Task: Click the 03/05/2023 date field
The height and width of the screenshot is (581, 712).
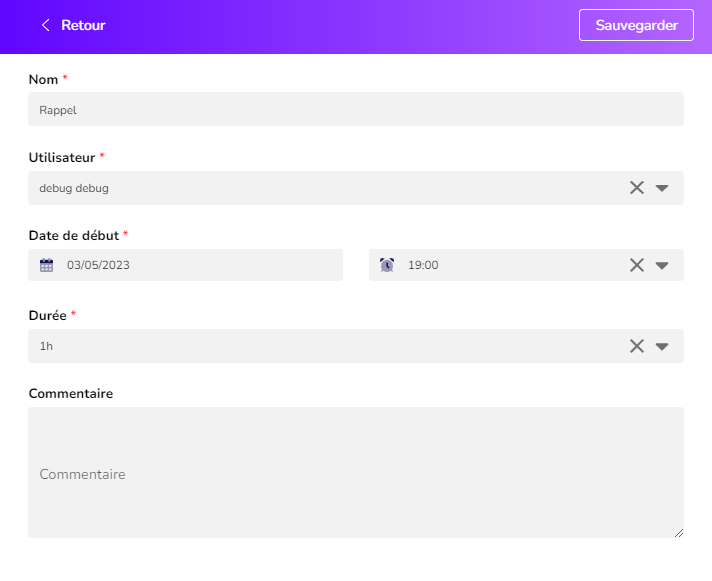Action: (x=98, y=265)
